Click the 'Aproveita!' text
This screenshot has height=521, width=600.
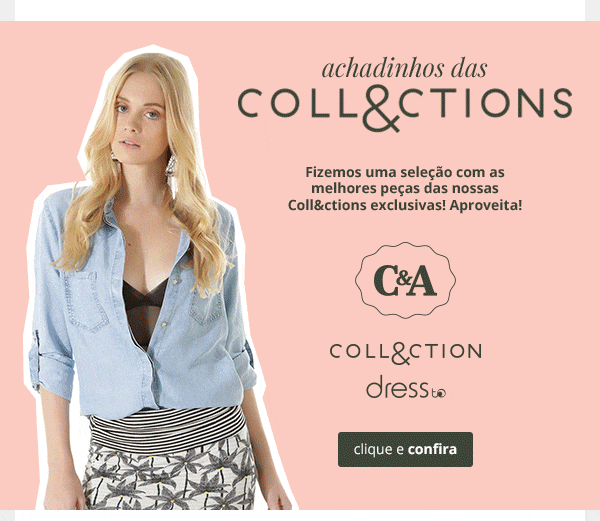tap(486, 205)
